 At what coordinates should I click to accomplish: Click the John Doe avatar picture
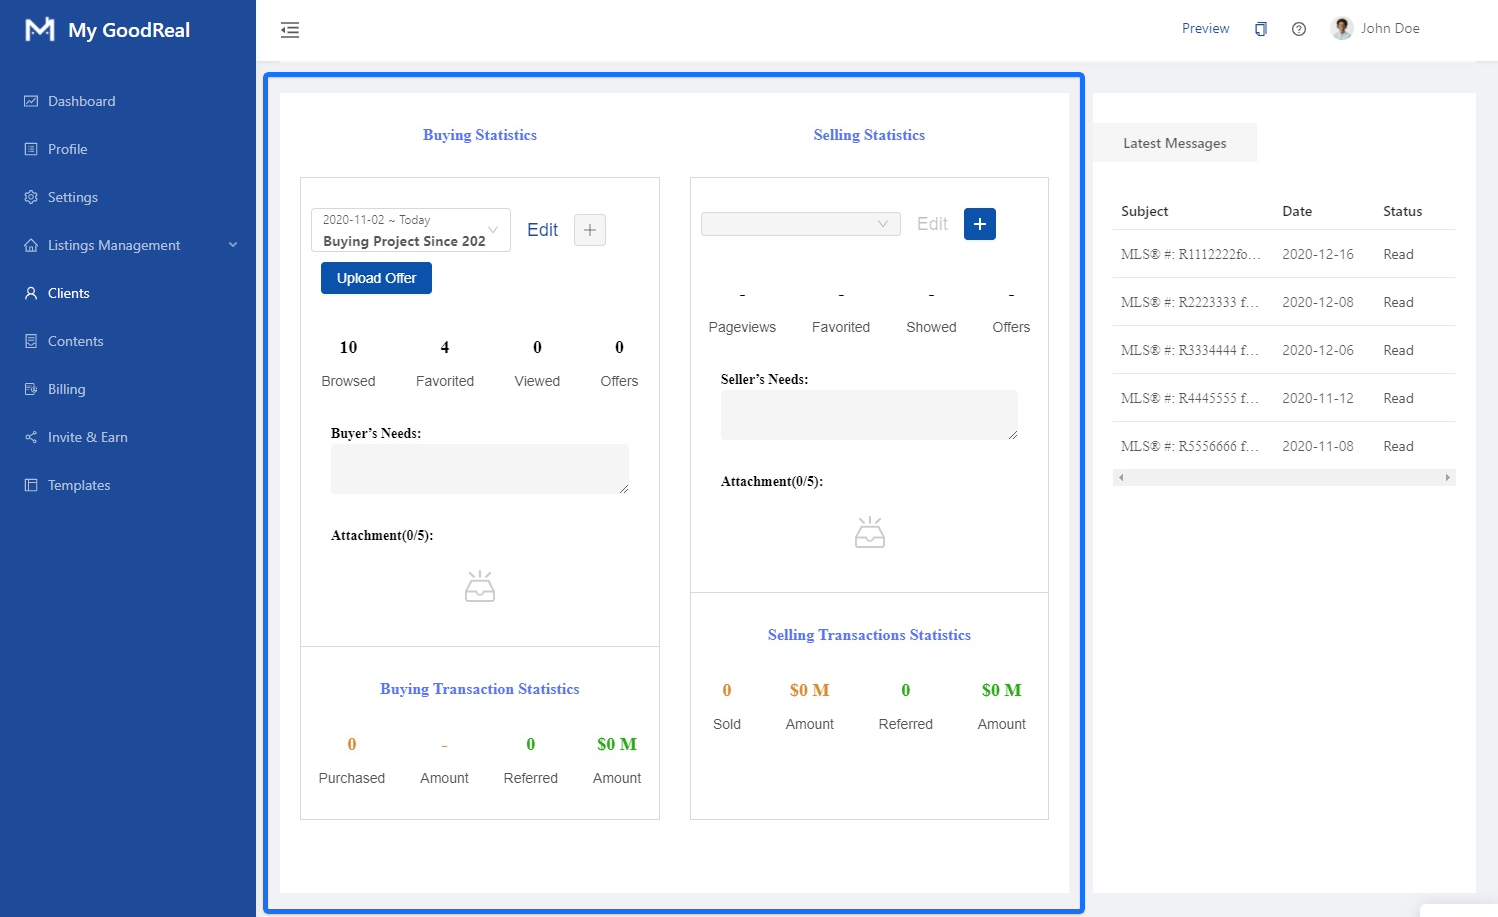1342,28
